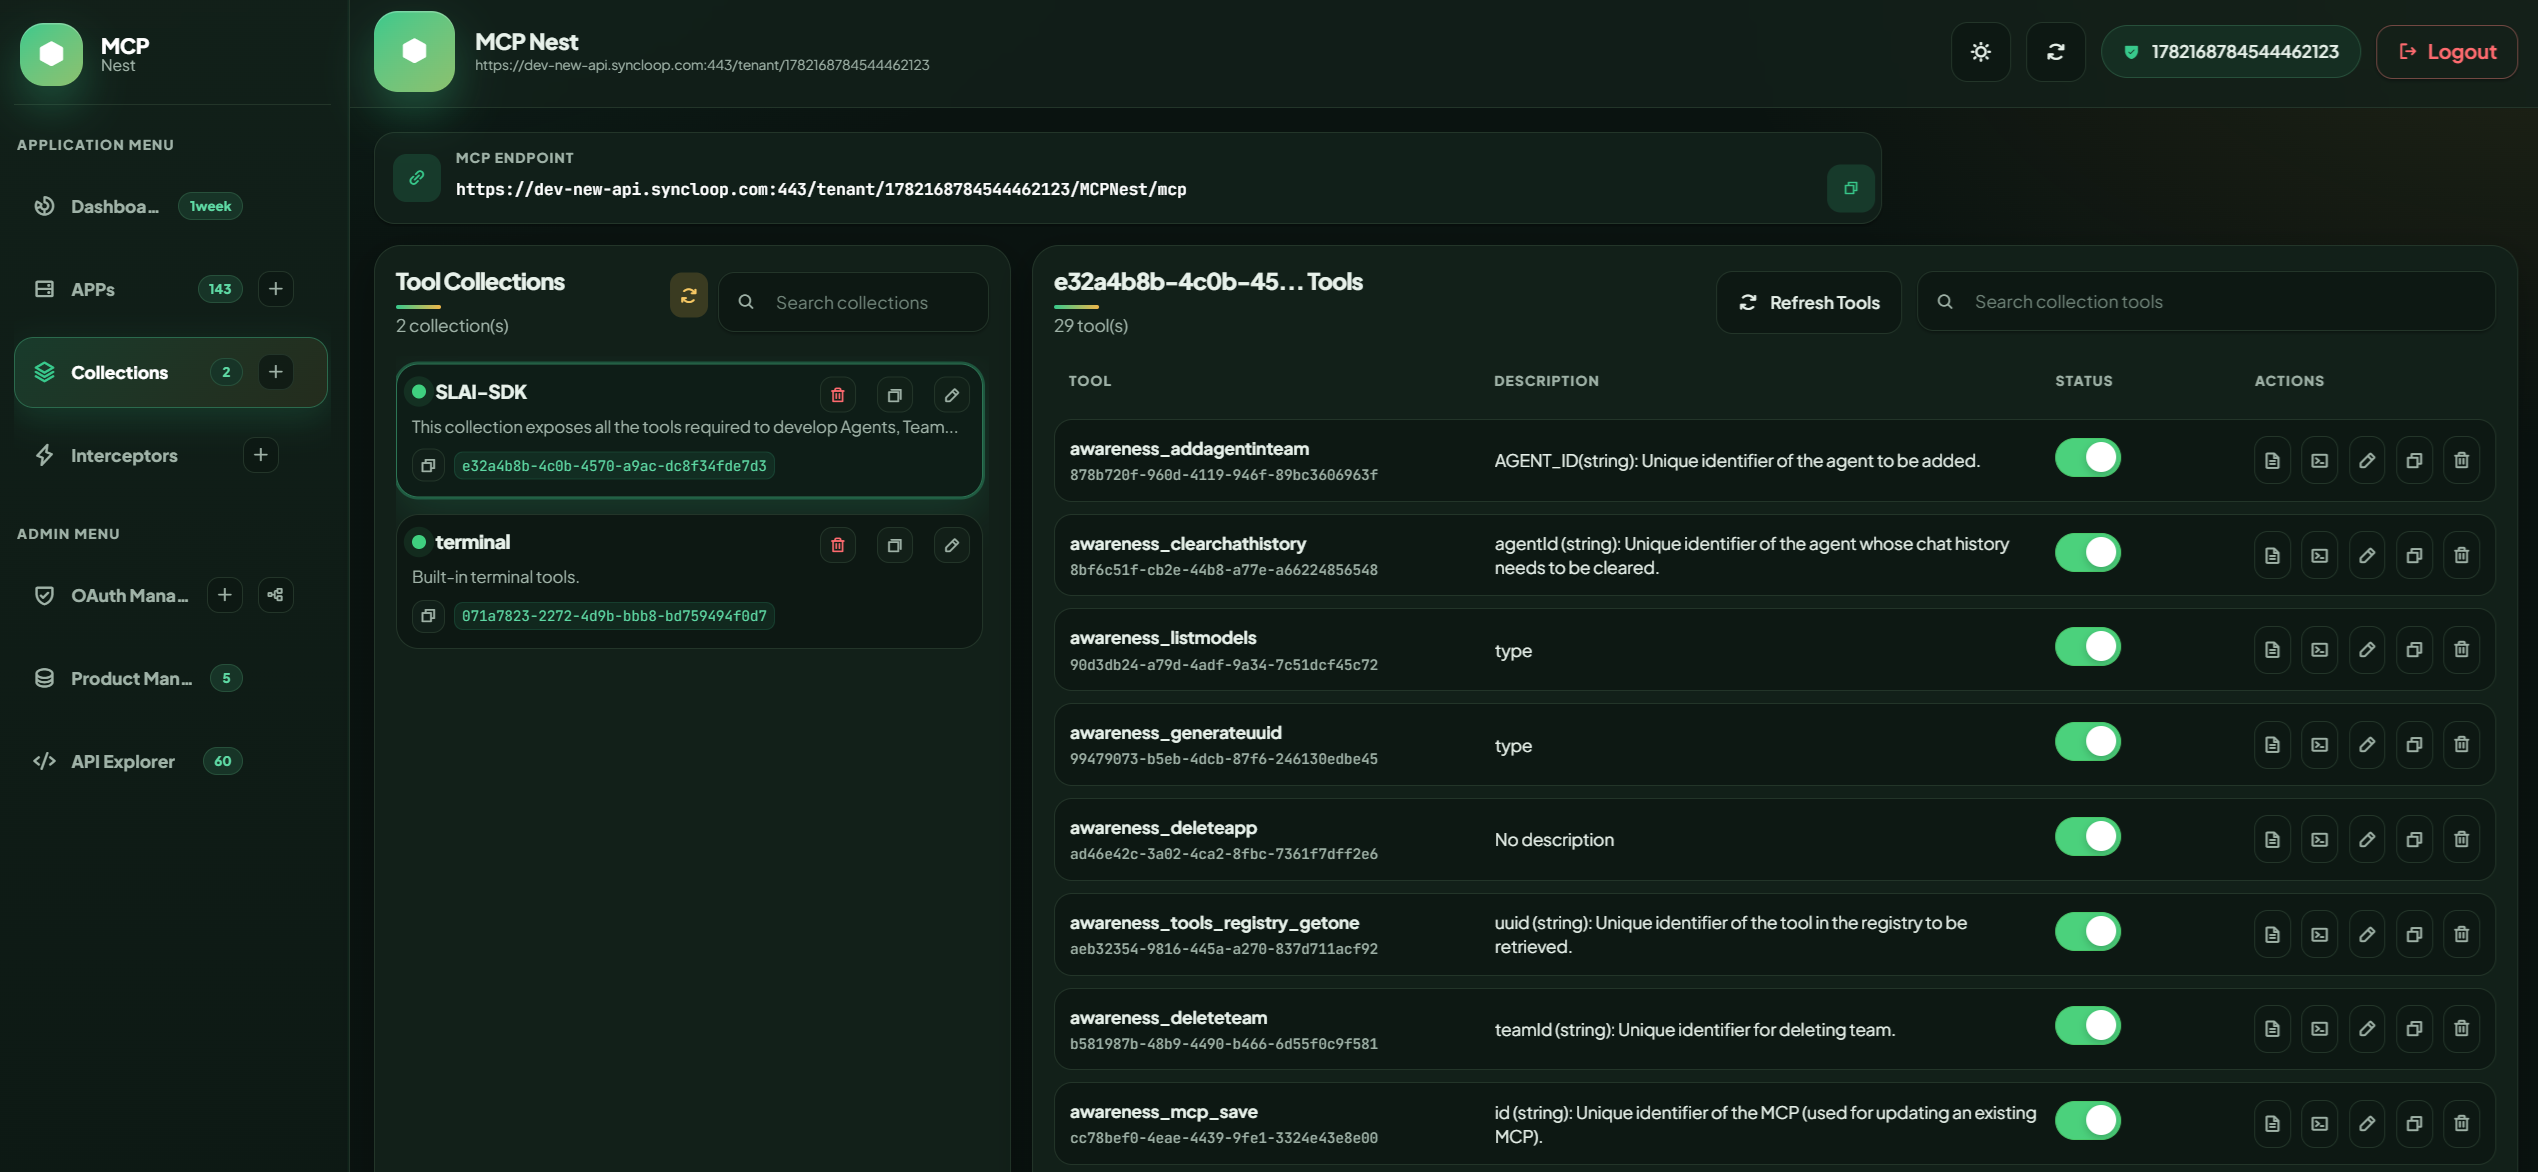This screenshot has width=2538, height=1172.
Task: Run awareness_addagentinteam via terminal icon
Action: coord(2319,461)
